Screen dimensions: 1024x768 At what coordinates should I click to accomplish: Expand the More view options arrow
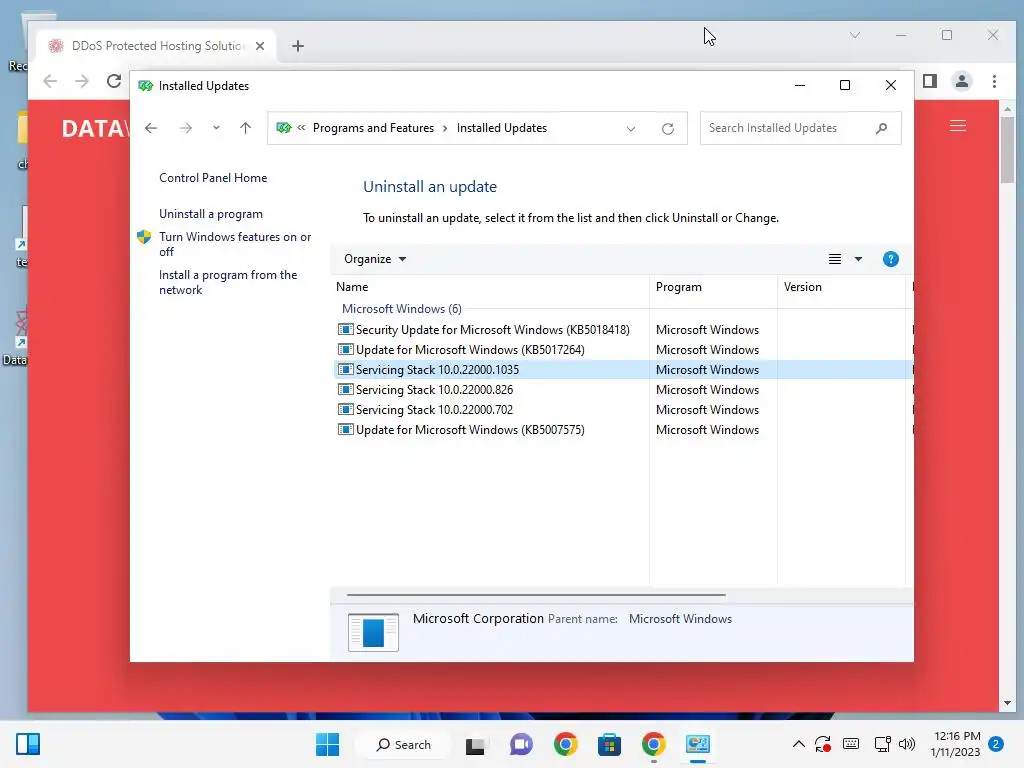pos(858,259)
